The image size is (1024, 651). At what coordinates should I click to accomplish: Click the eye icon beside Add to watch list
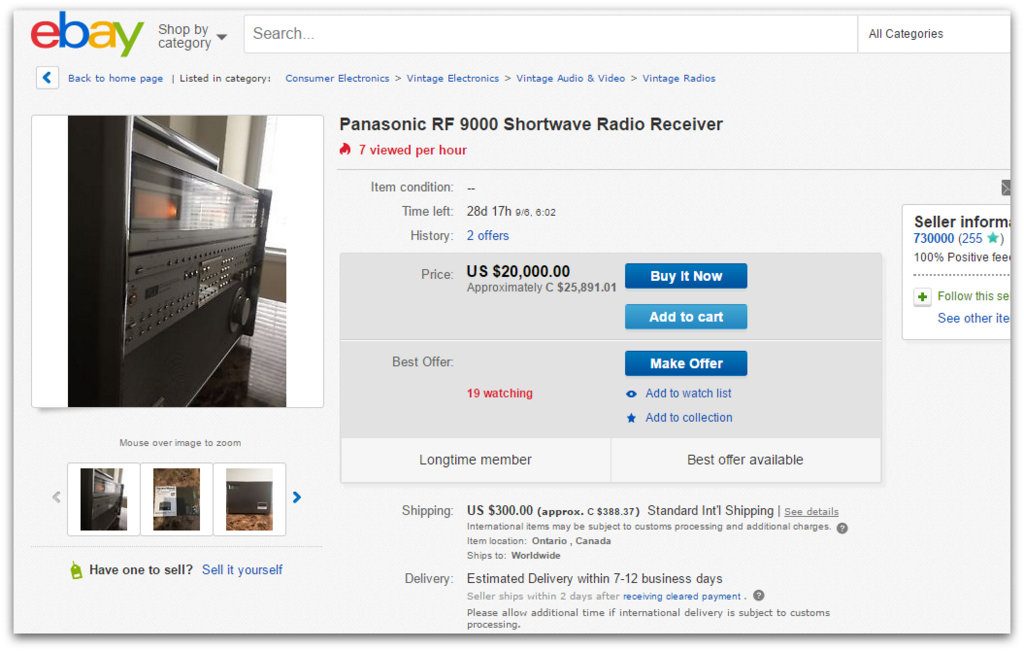[631, 394]
